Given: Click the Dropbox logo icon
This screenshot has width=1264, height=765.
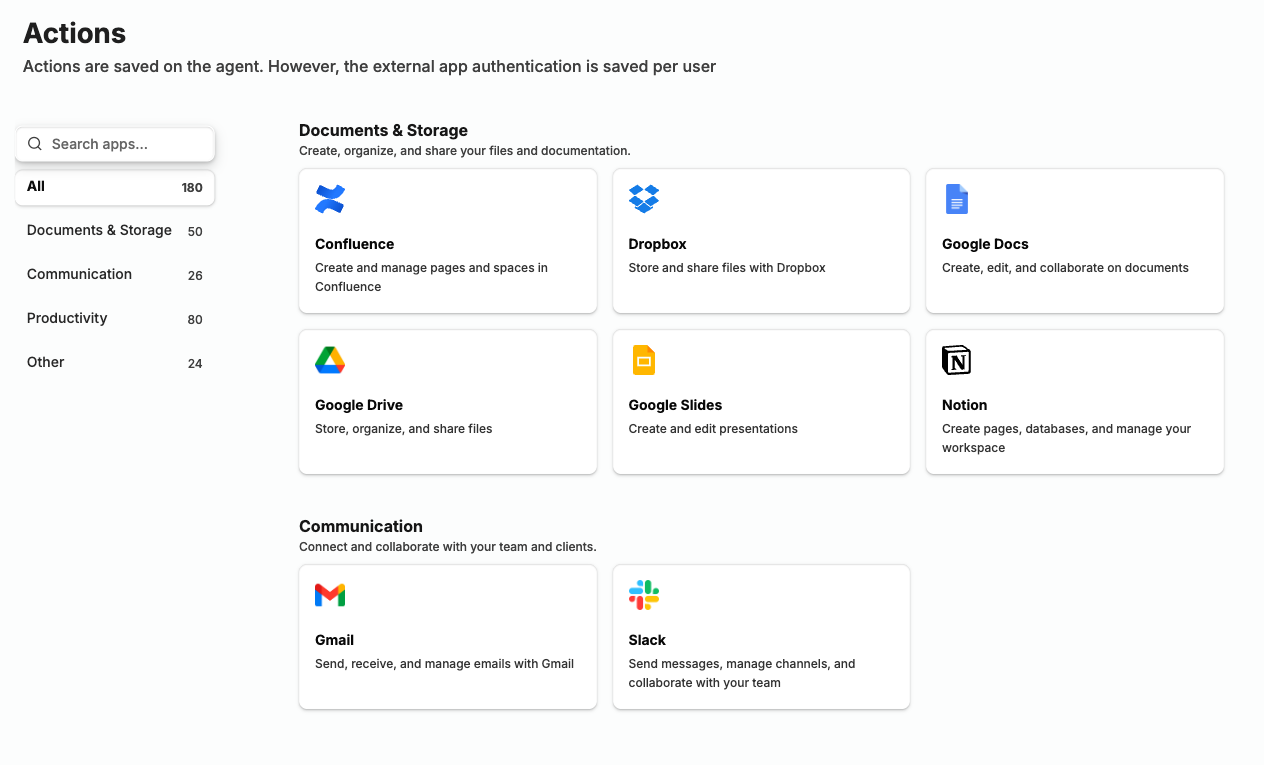Looking at the screenshot, I should 644,199.
